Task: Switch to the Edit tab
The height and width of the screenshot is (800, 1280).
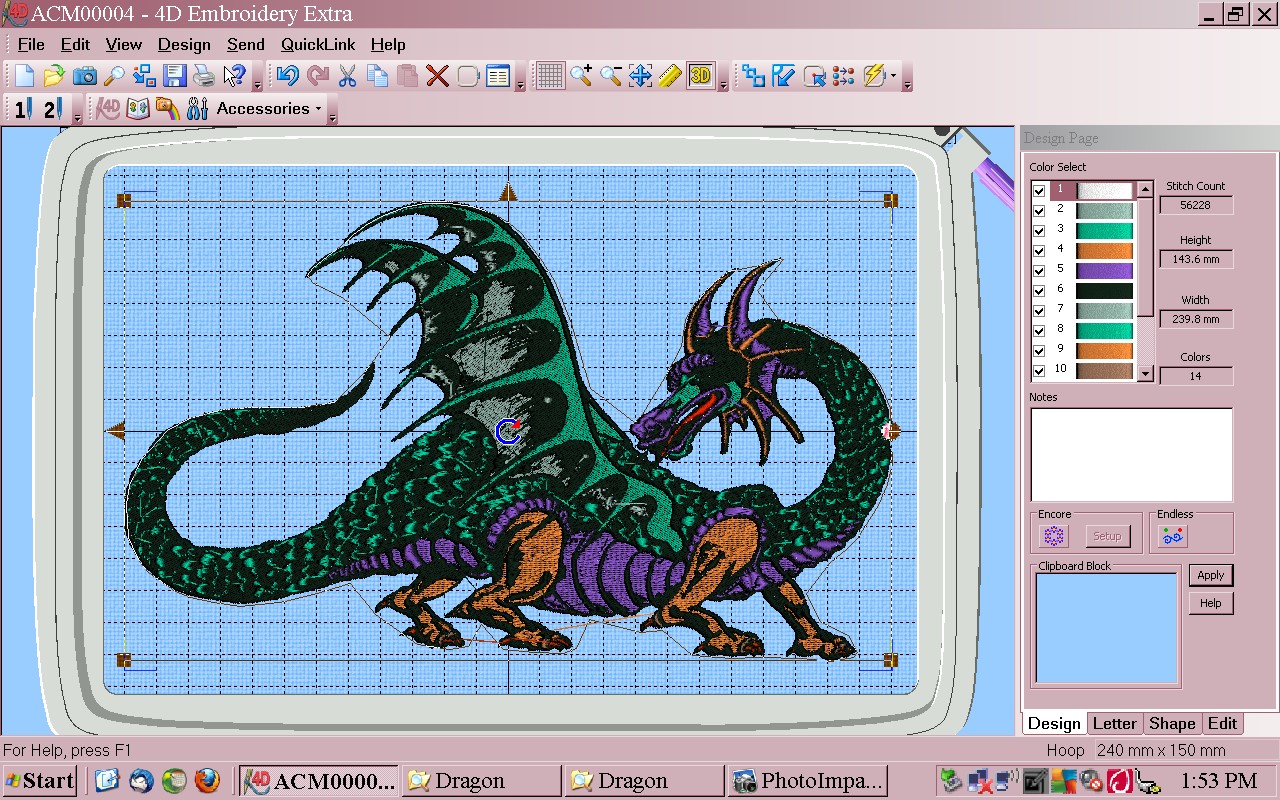Action: 1222,723
